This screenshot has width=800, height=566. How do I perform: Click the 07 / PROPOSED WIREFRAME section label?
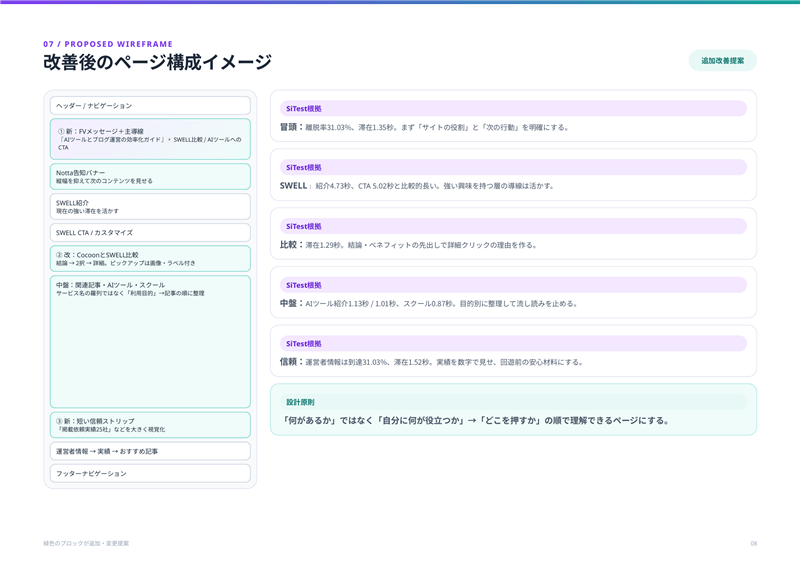click(108, 44)
